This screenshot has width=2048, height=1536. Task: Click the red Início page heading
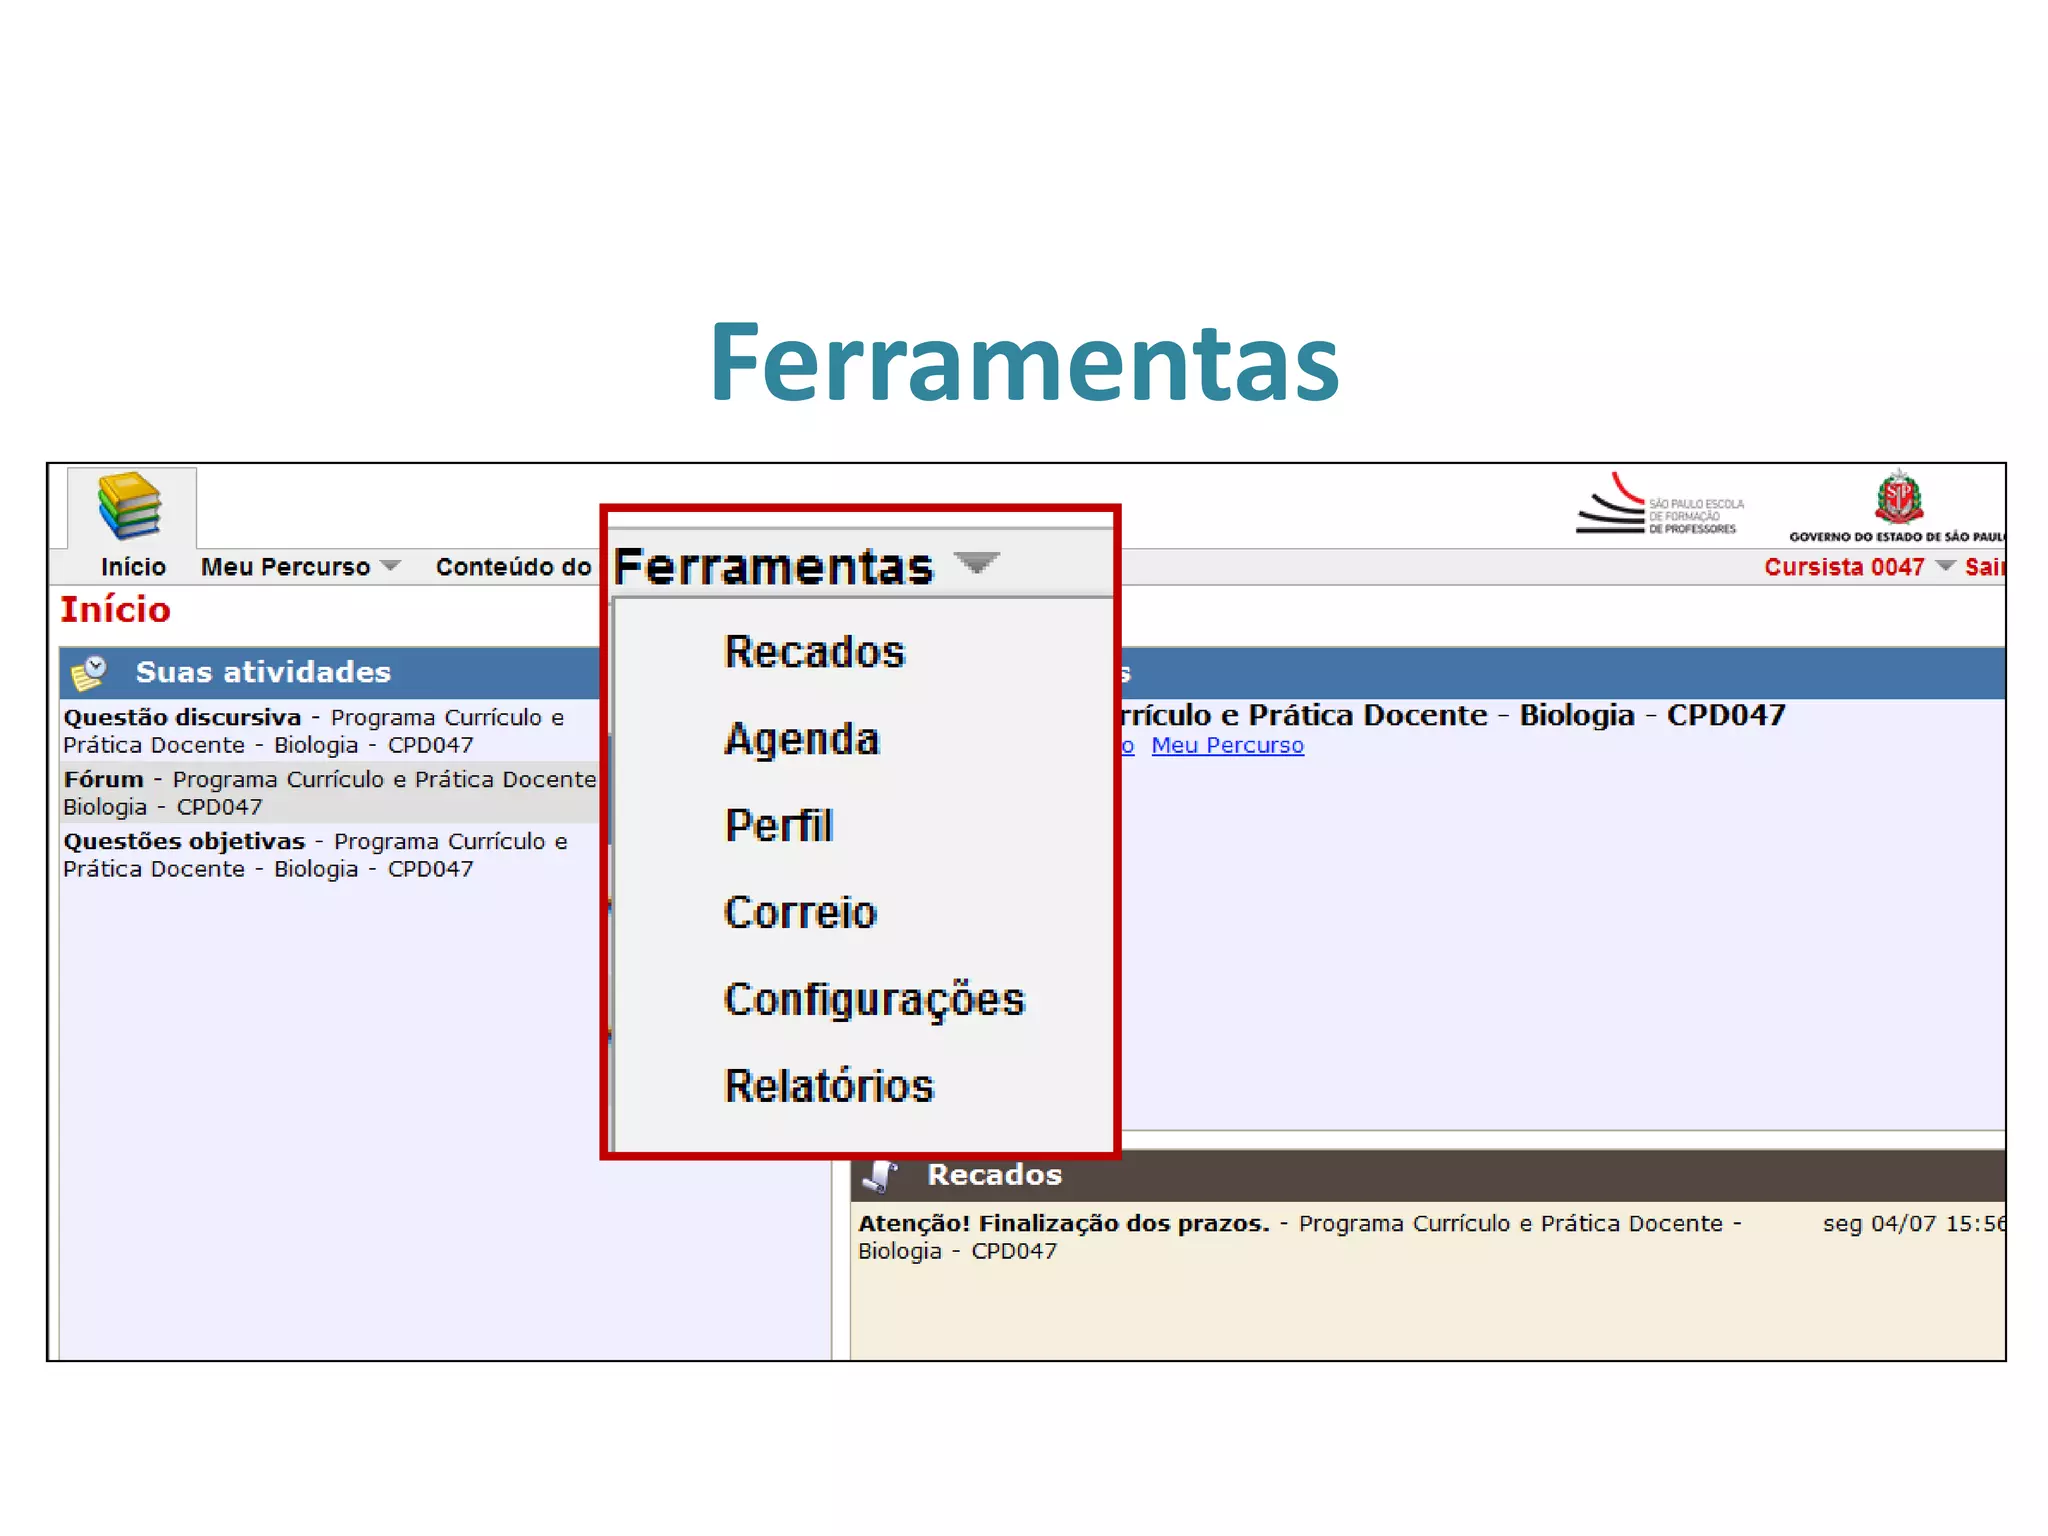[x=115, y=610]
